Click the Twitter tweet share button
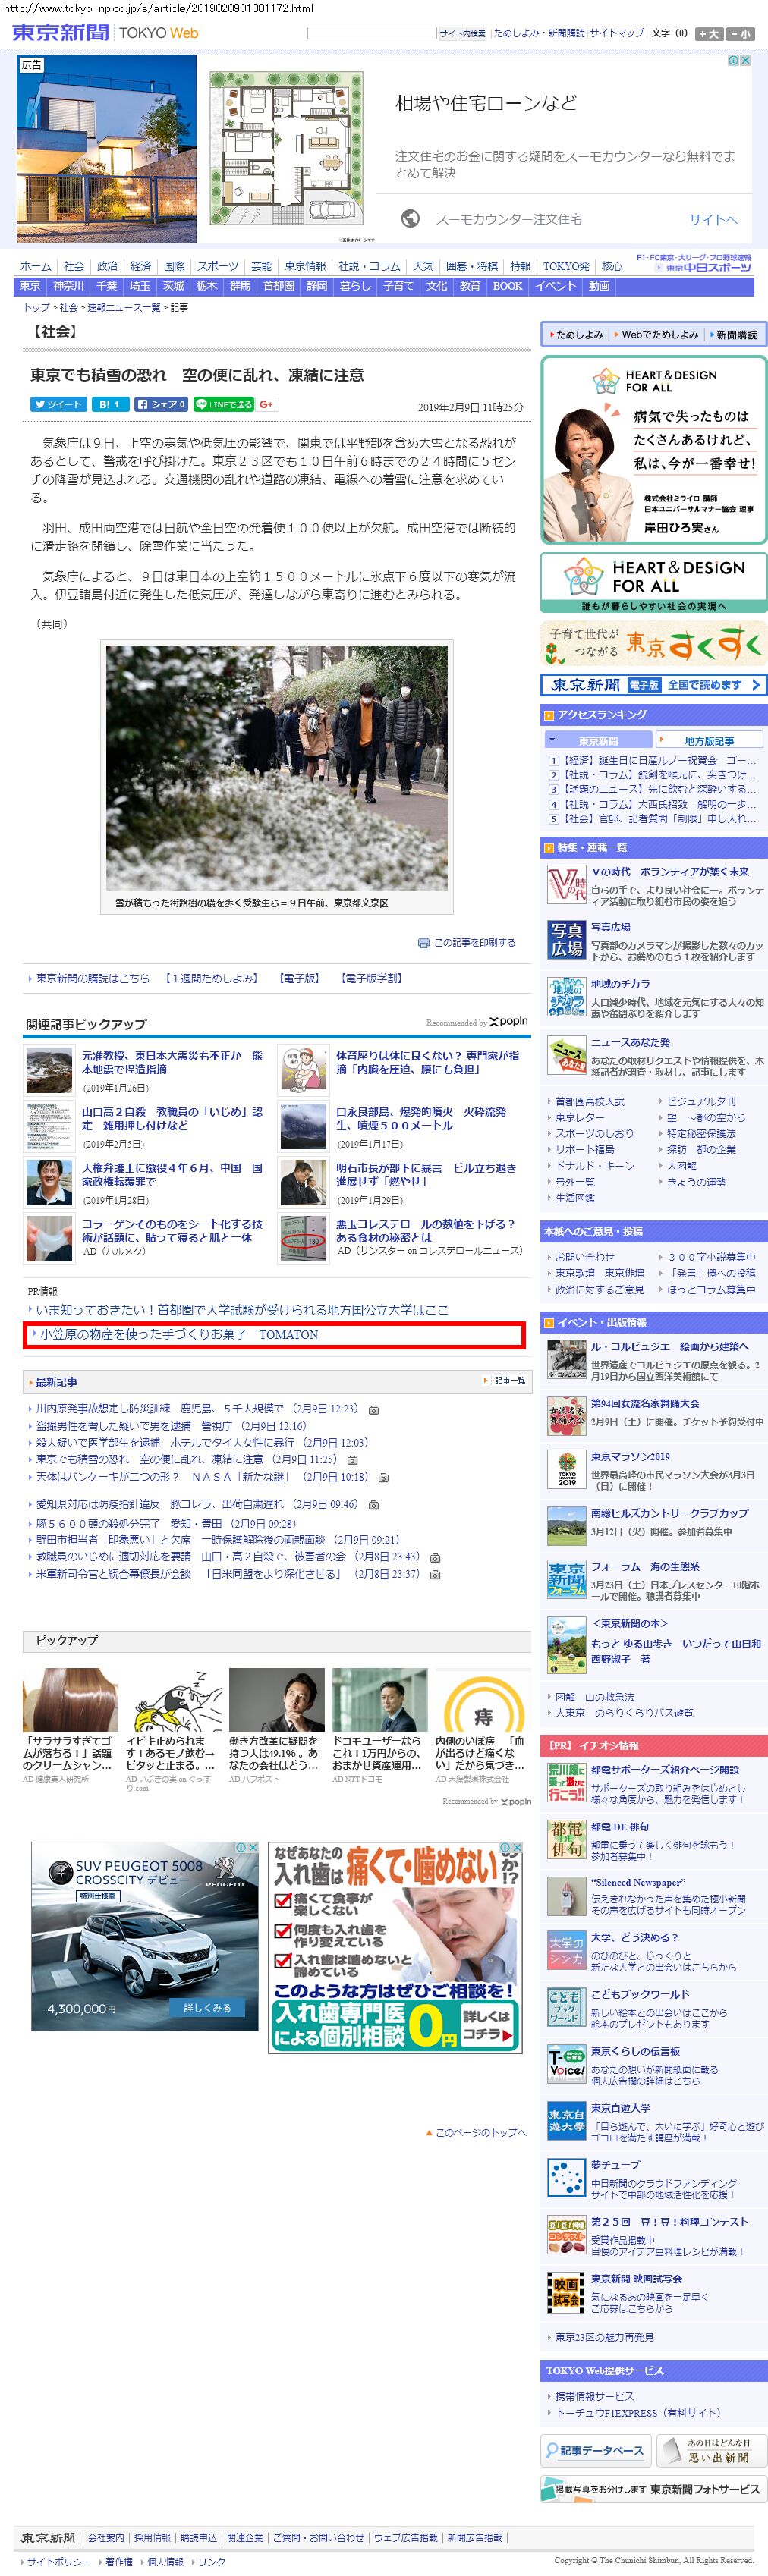This screenshot has width=768, height=2576. pyautogui.click(x=58, y=404)
